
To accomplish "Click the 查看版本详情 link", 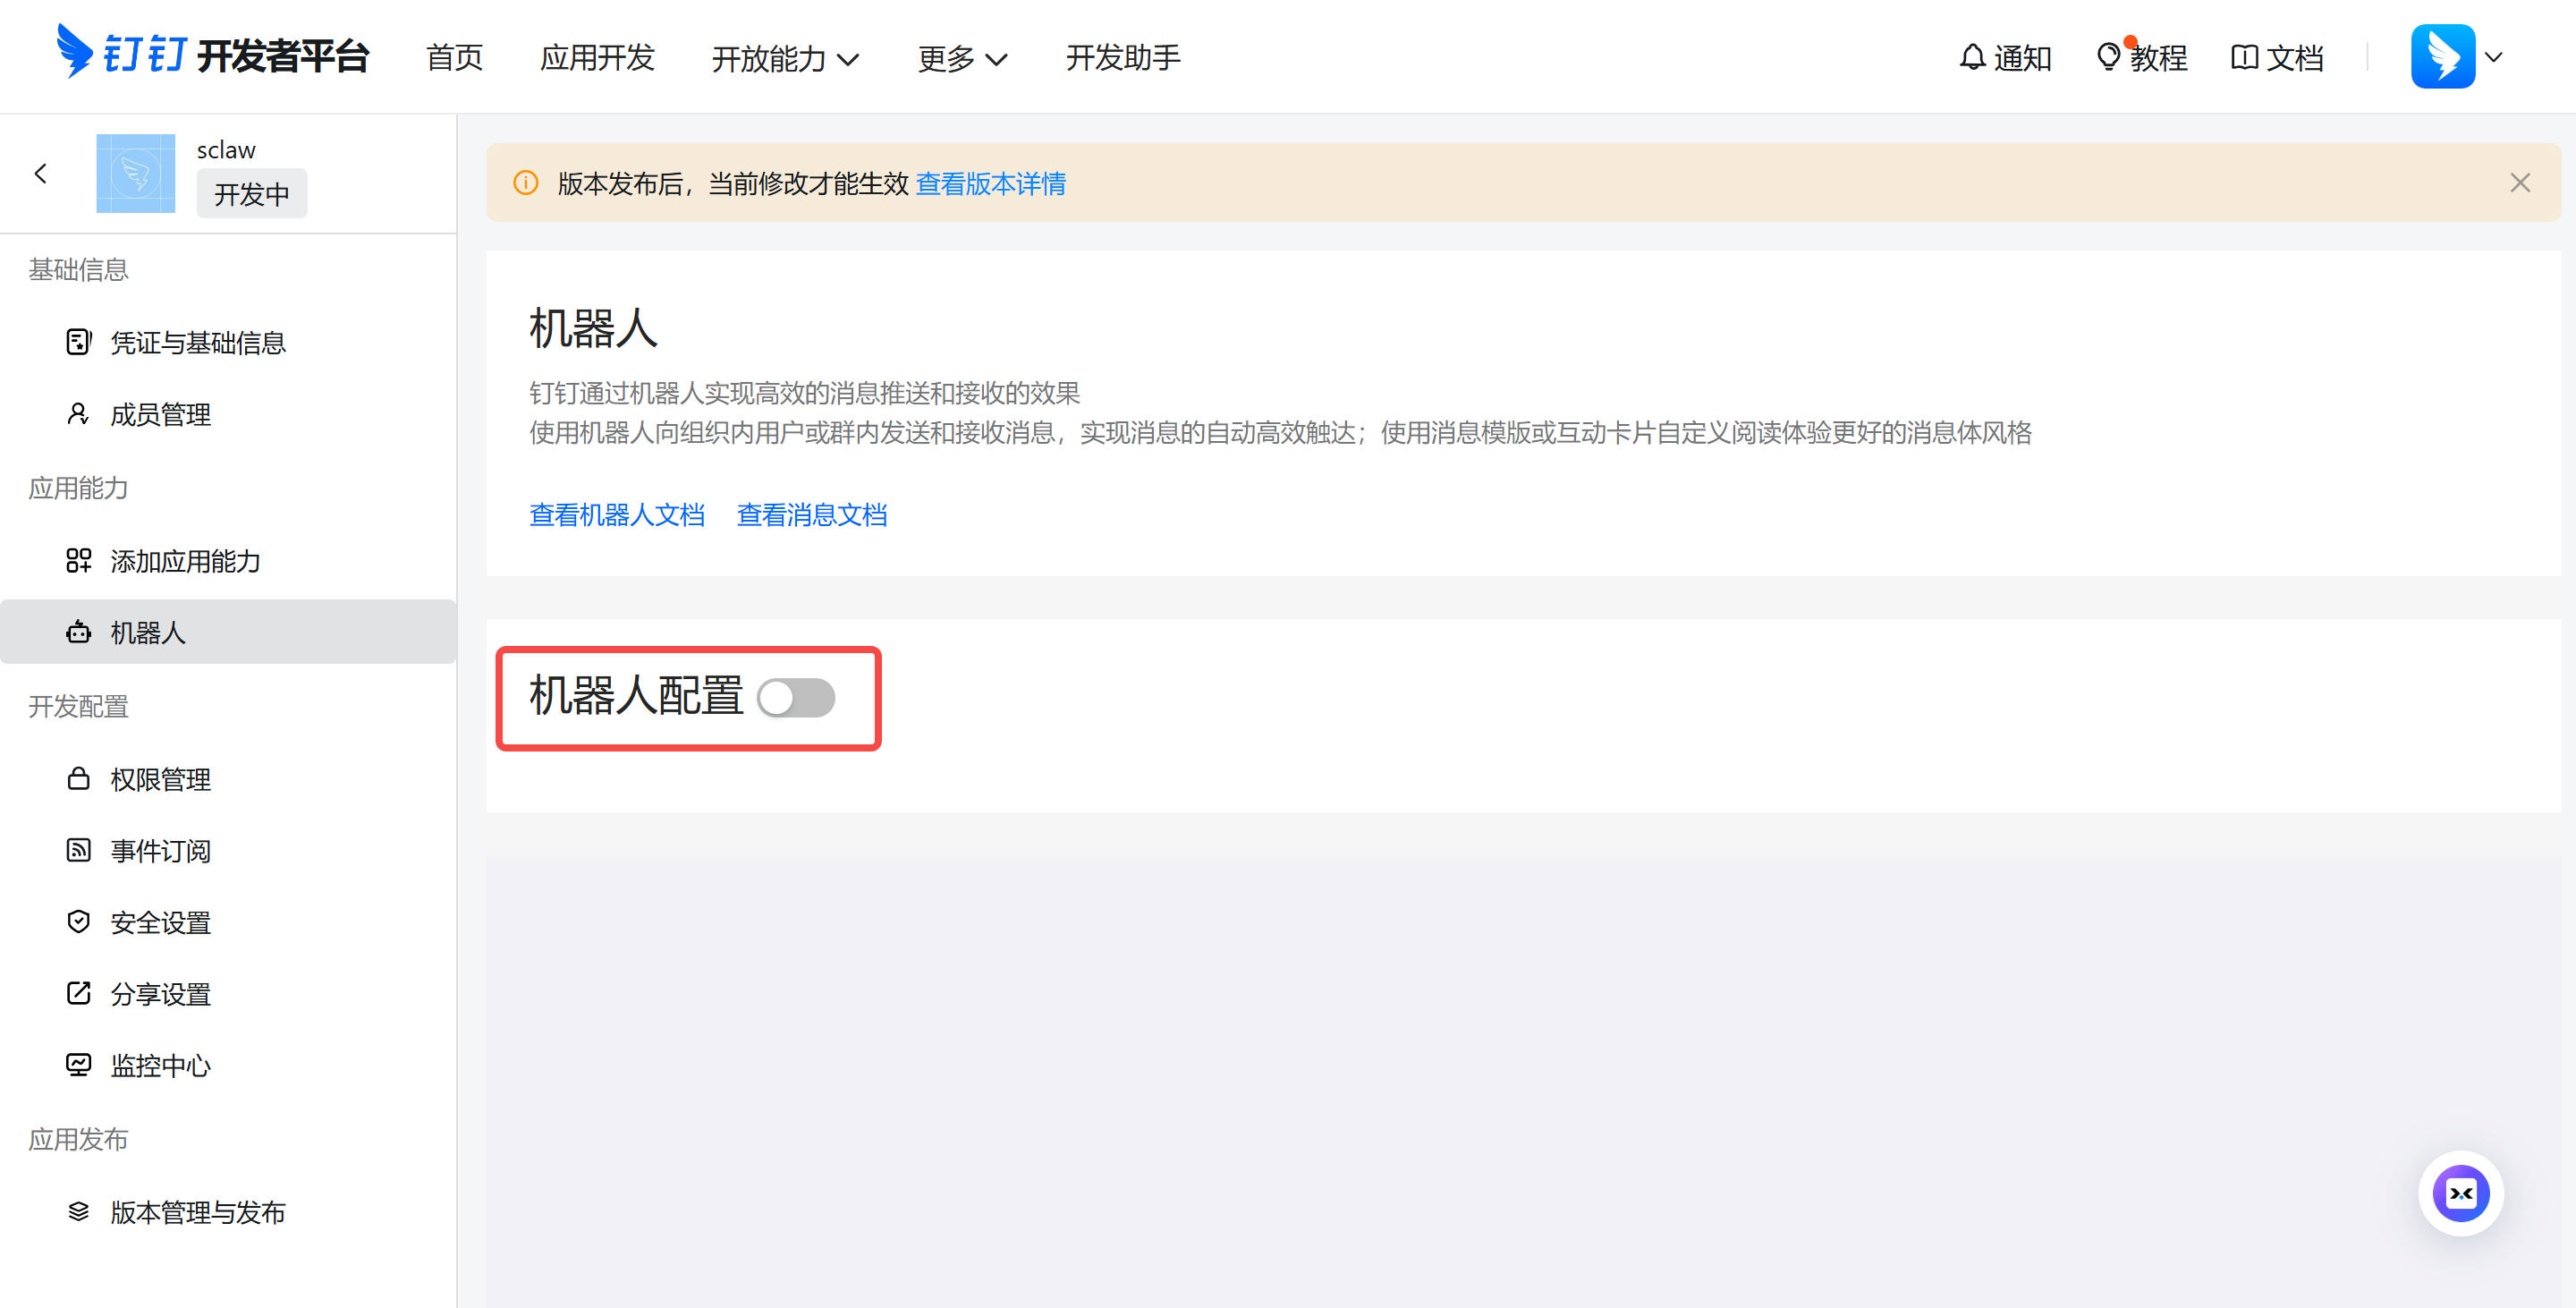I will point(990,184).
